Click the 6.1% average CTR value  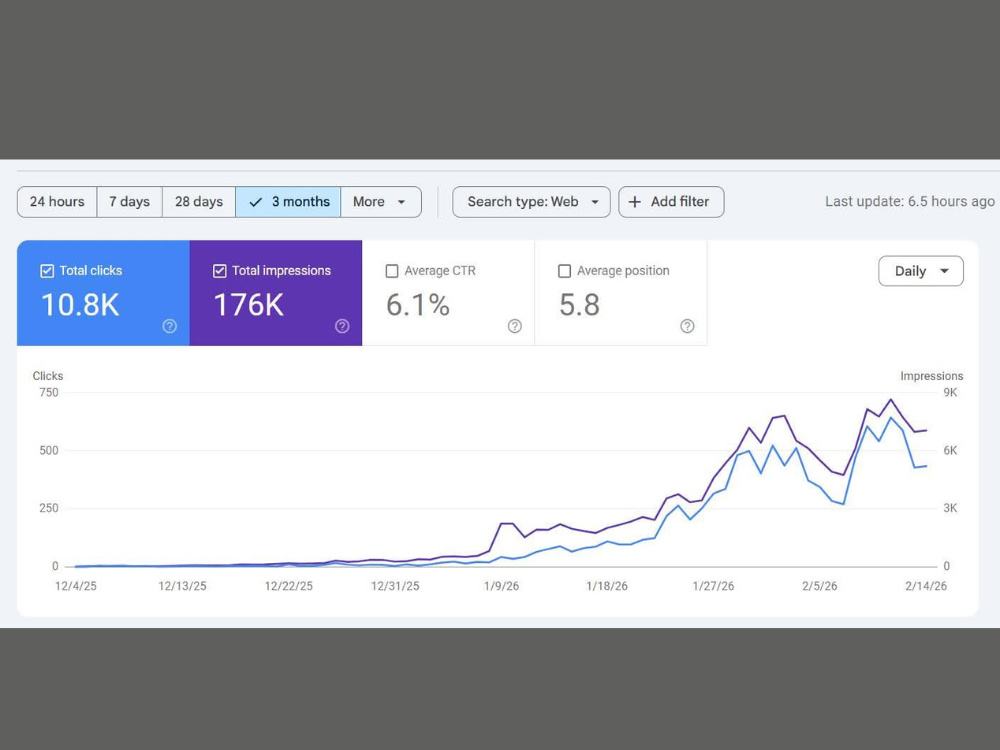click(x=418, y=305)
